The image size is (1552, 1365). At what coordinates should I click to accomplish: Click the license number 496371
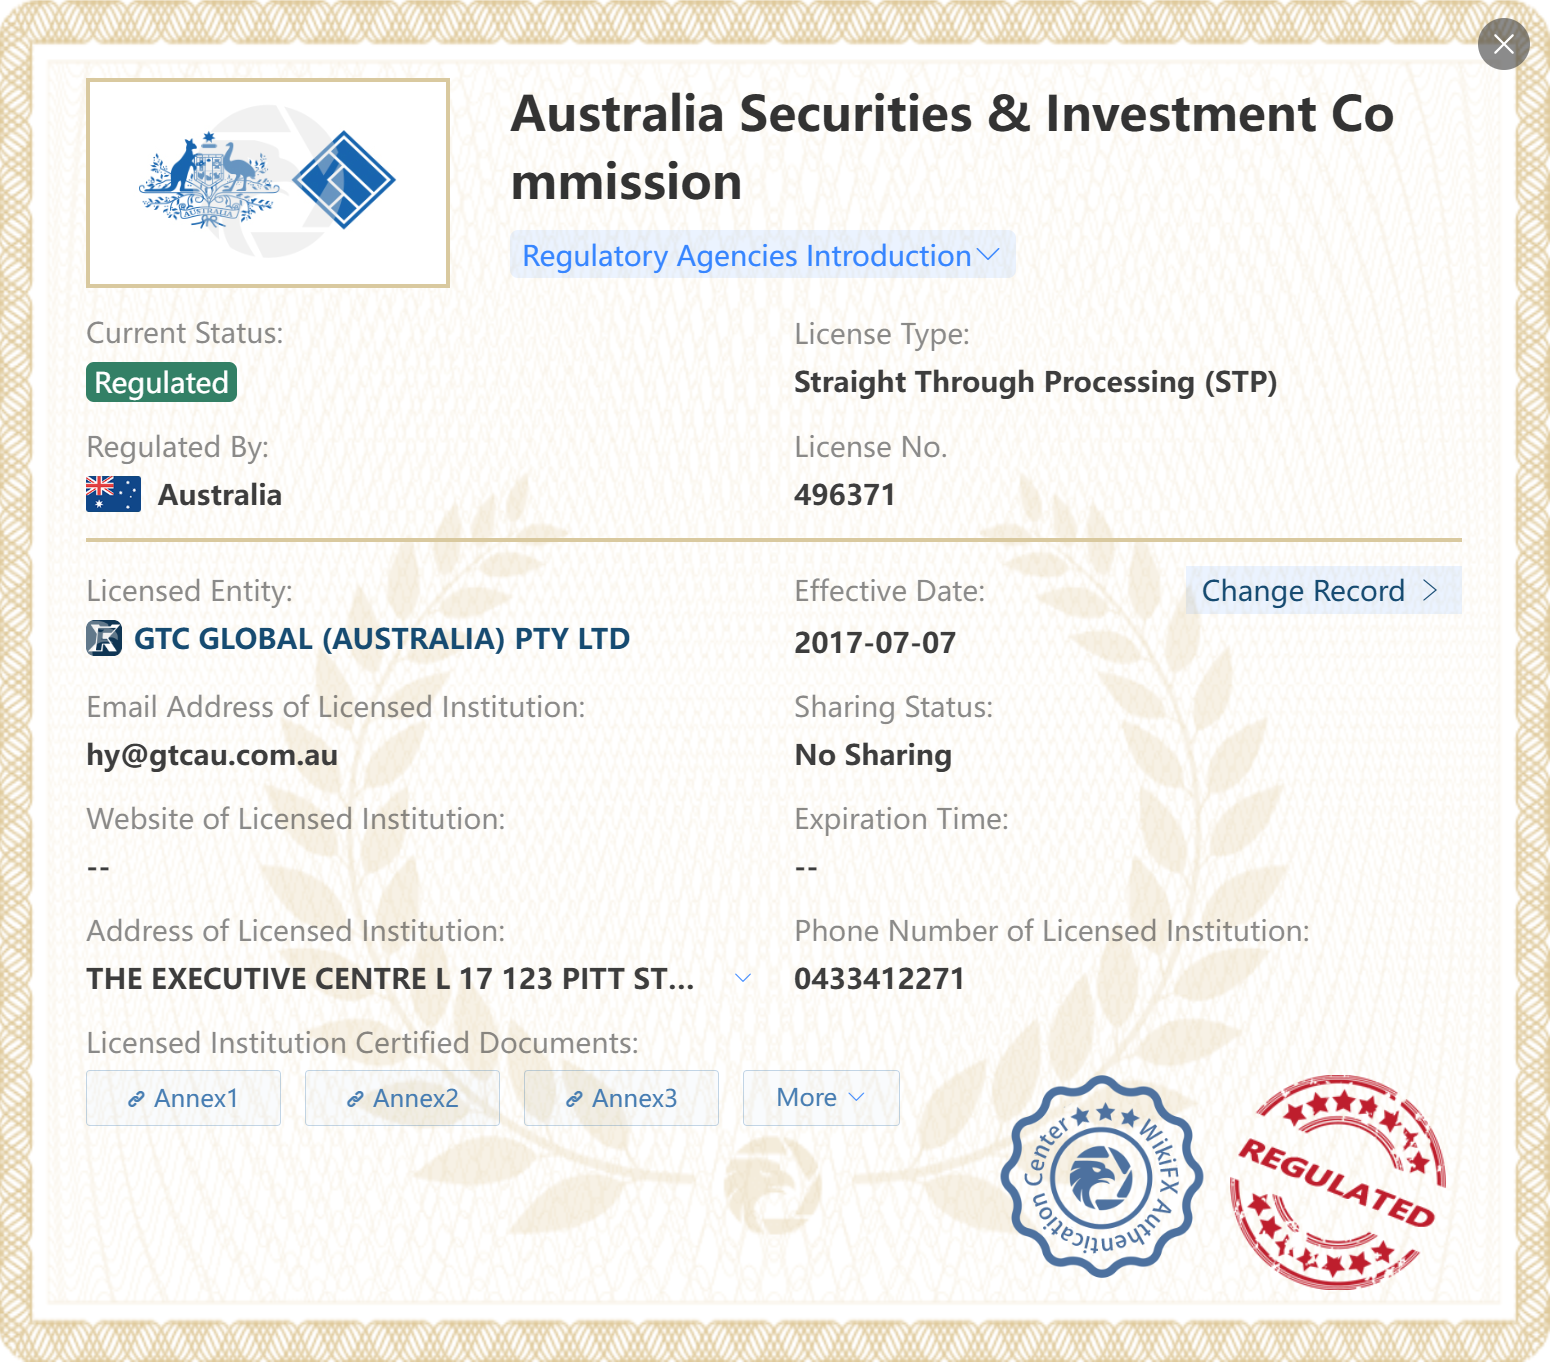click(x=844, y=495)
